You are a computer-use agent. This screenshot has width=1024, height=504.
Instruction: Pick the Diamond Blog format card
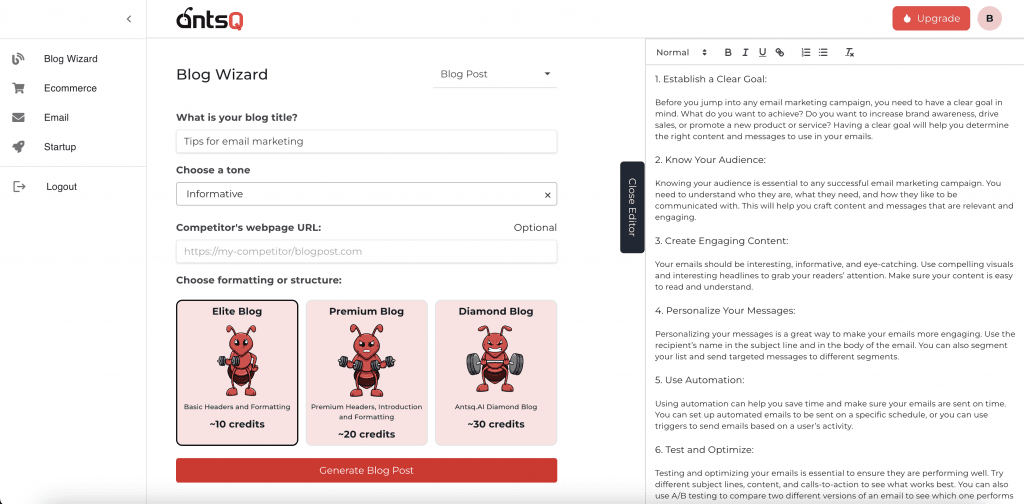[496, 372]
